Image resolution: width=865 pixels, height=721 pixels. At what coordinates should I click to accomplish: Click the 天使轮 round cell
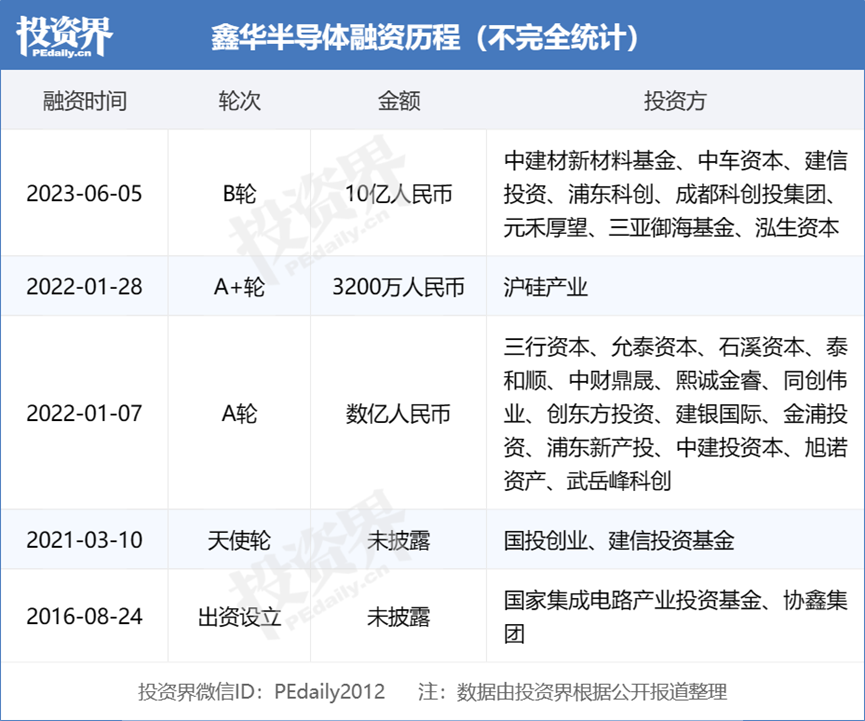pyautogui.click(x=239, y=540)
